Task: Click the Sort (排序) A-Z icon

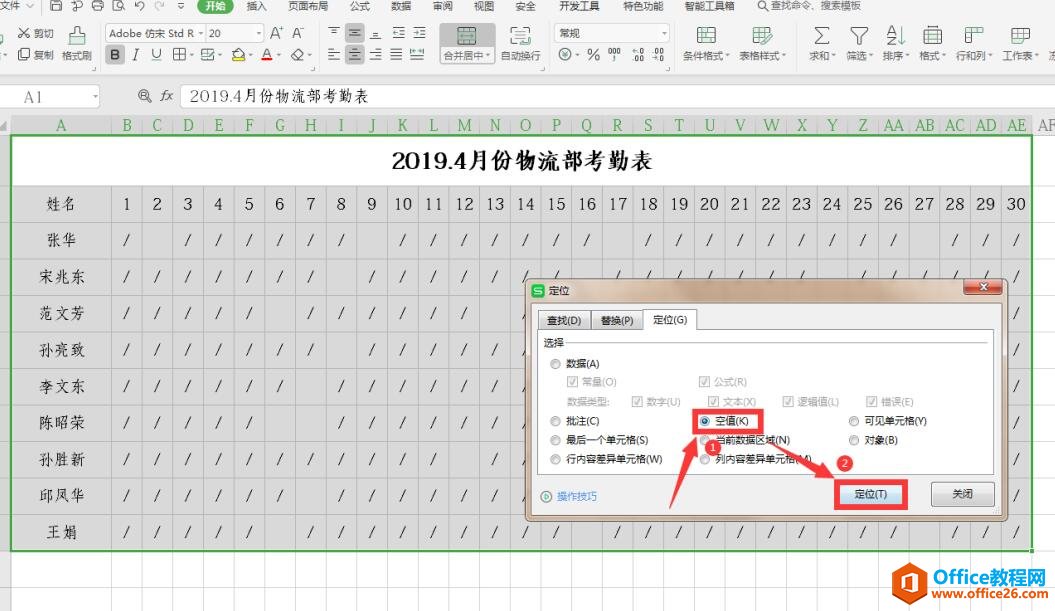Action: 896,36
